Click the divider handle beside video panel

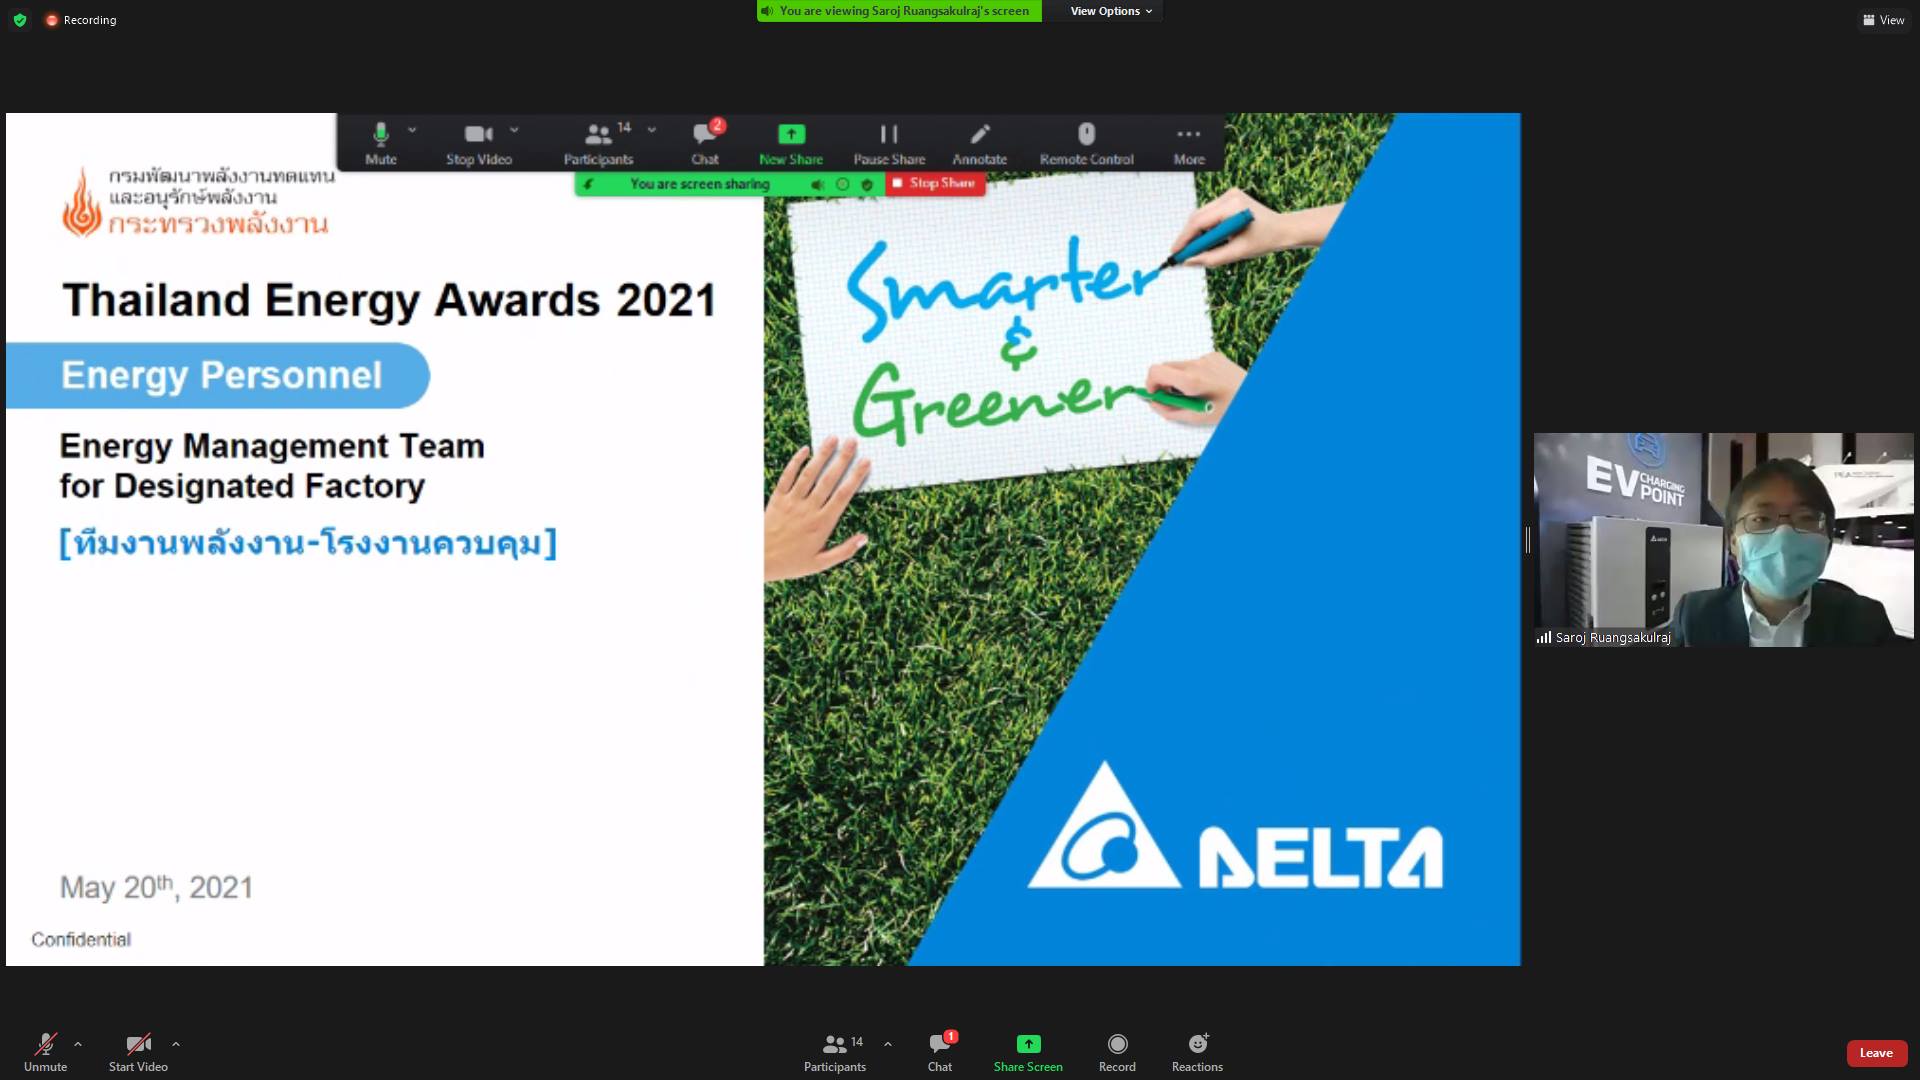(1527, 540)
